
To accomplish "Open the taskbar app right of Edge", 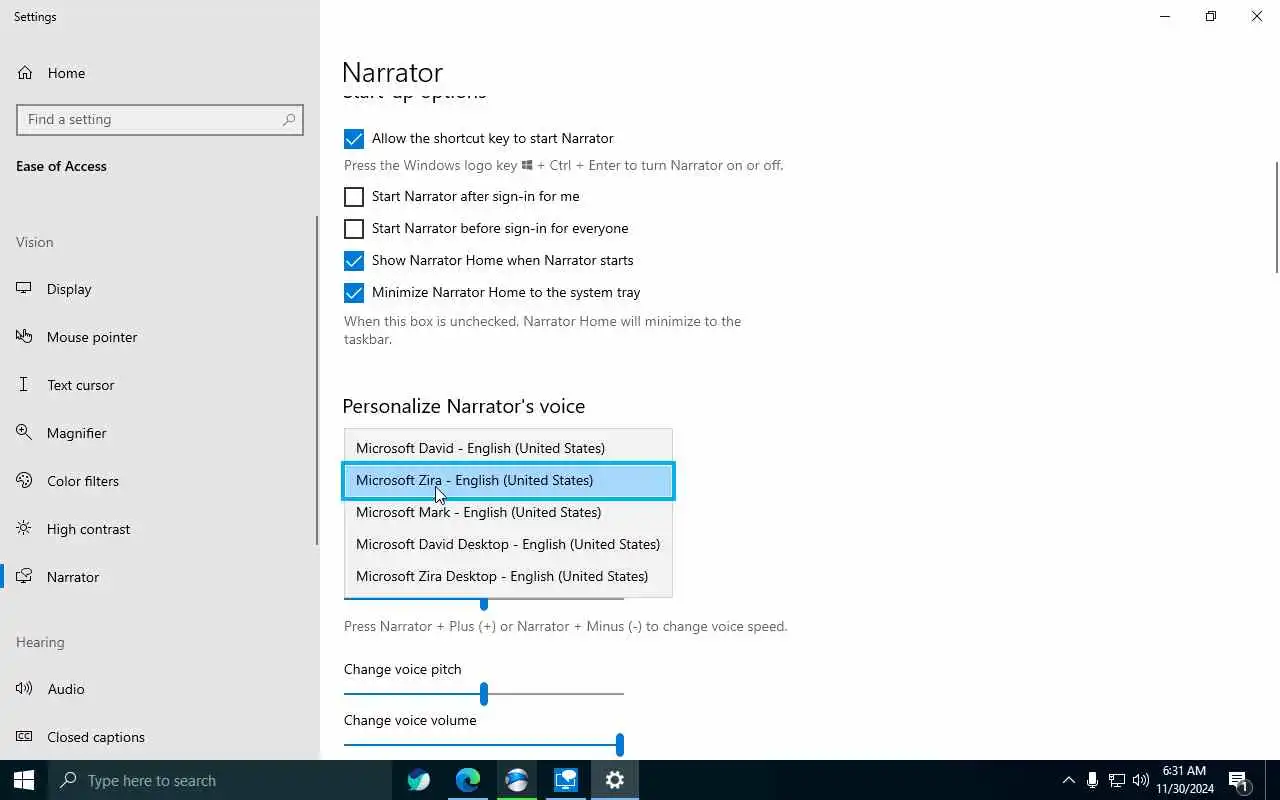I will [x=517, y=780].
